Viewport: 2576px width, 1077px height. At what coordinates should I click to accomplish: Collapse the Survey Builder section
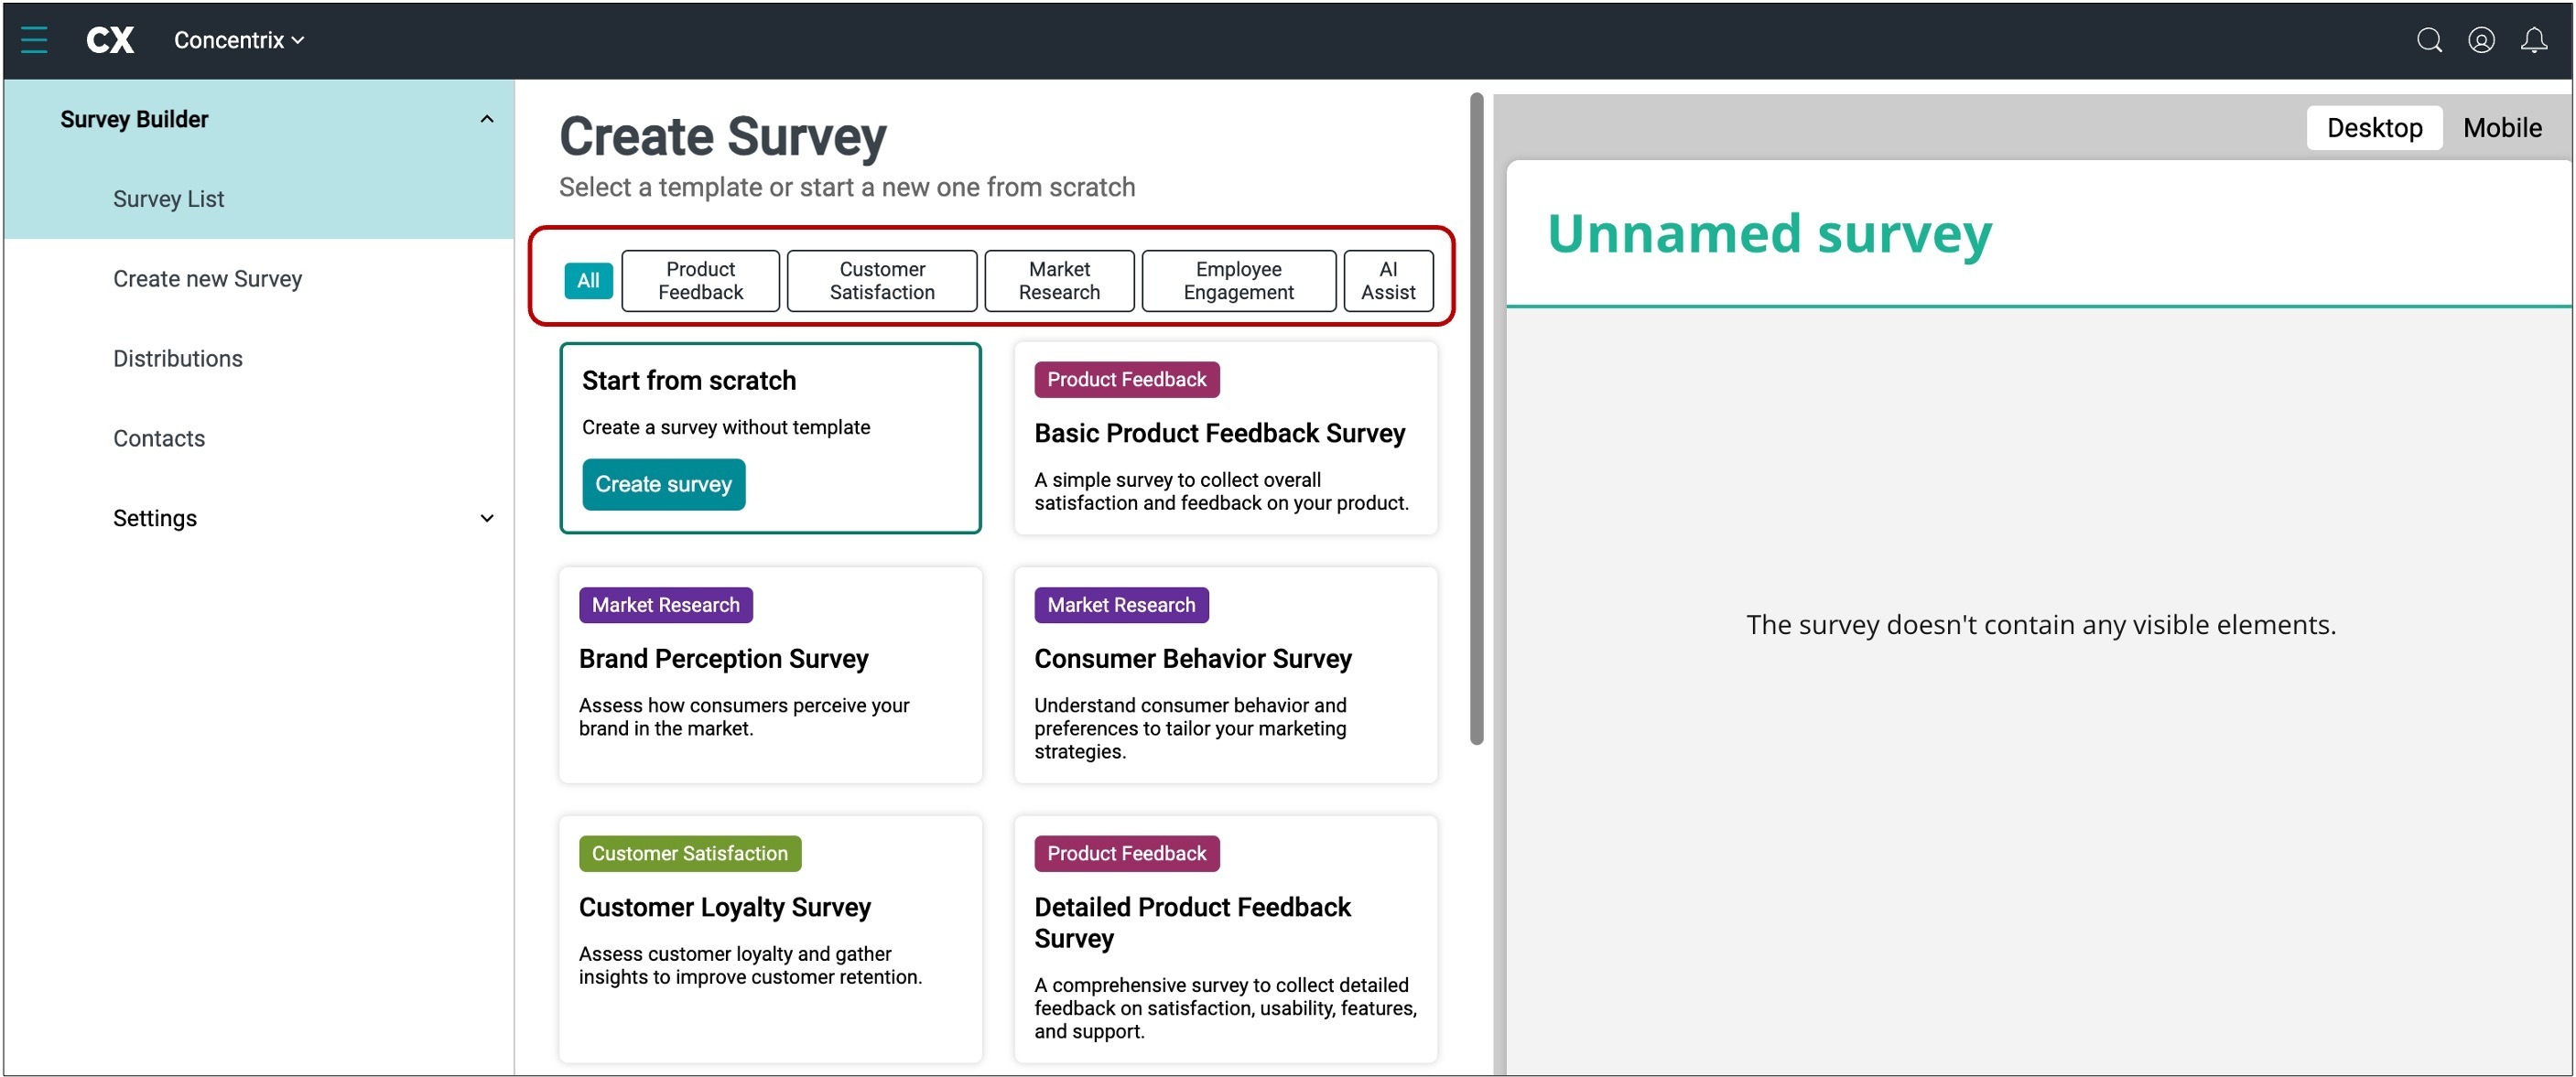tap(487, 119)
